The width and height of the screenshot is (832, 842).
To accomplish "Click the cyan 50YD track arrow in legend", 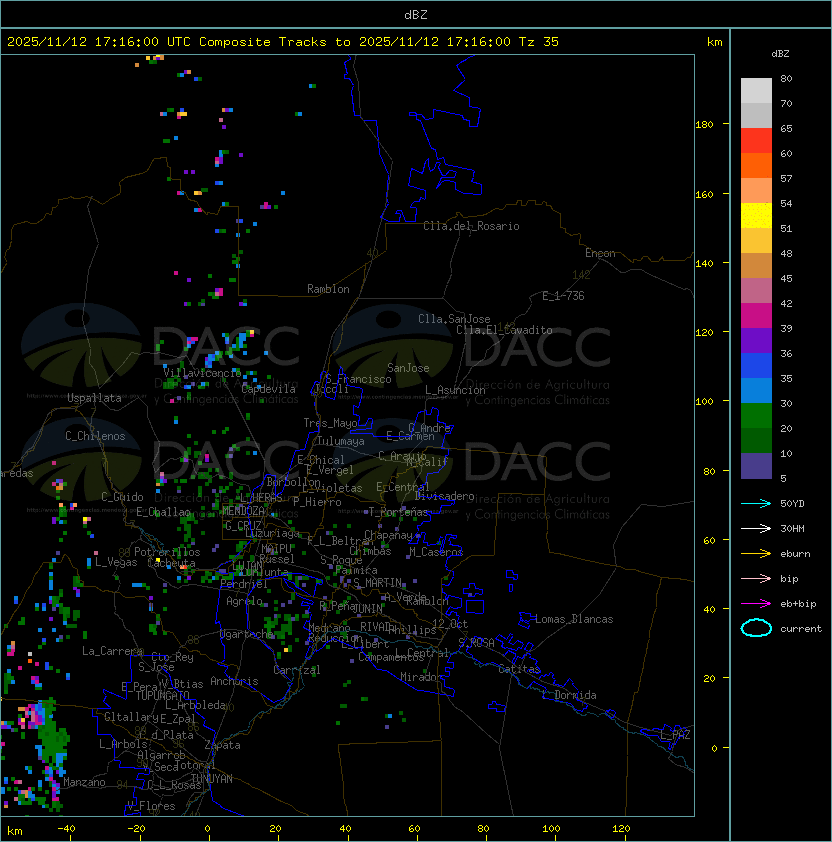I will click(x=756, y=503).
